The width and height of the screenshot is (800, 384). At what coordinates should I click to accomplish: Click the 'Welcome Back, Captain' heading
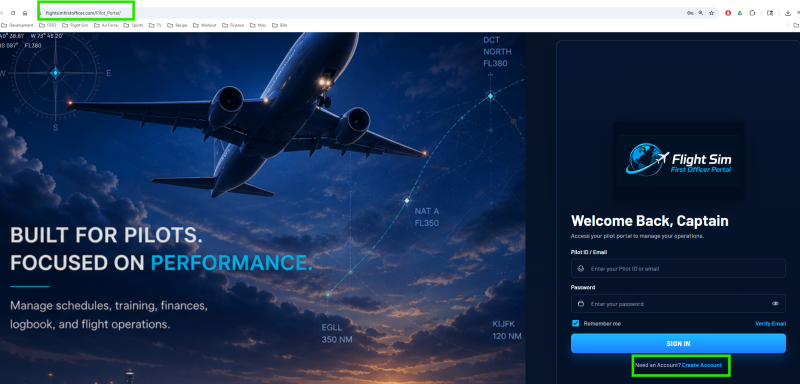[649, 221]
